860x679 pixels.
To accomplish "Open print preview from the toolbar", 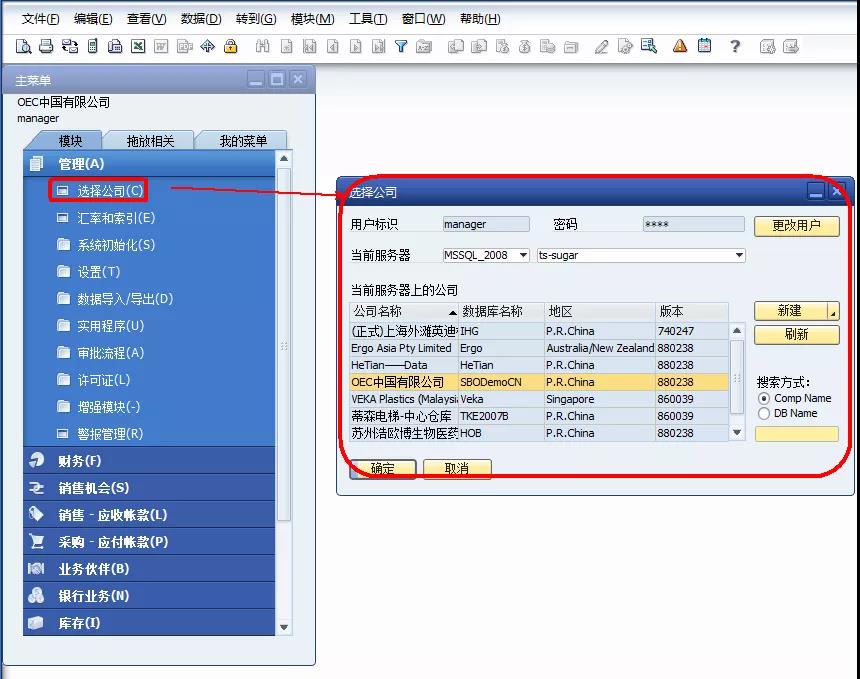I will tap(22, 45).
